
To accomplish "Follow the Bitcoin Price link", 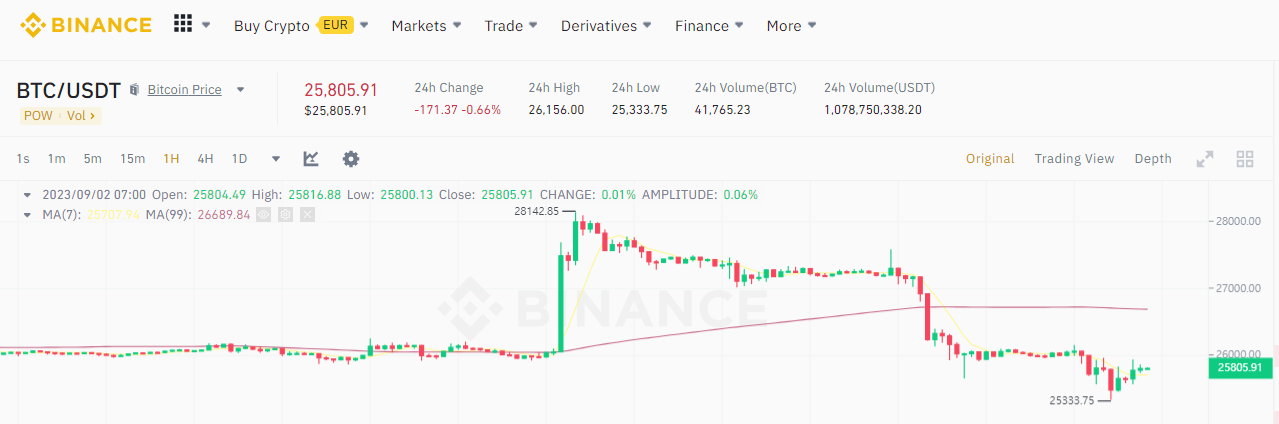I will pos(185,90).
